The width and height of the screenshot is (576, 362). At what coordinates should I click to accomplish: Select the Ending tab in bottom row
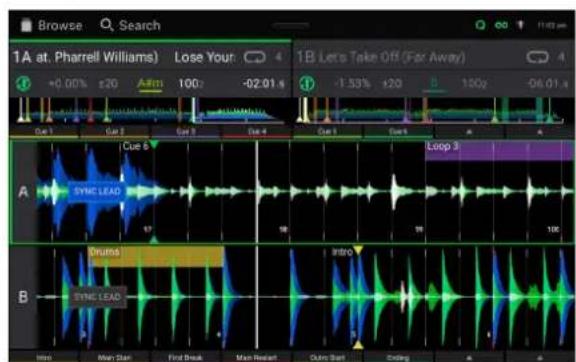[x=398, y=358]
